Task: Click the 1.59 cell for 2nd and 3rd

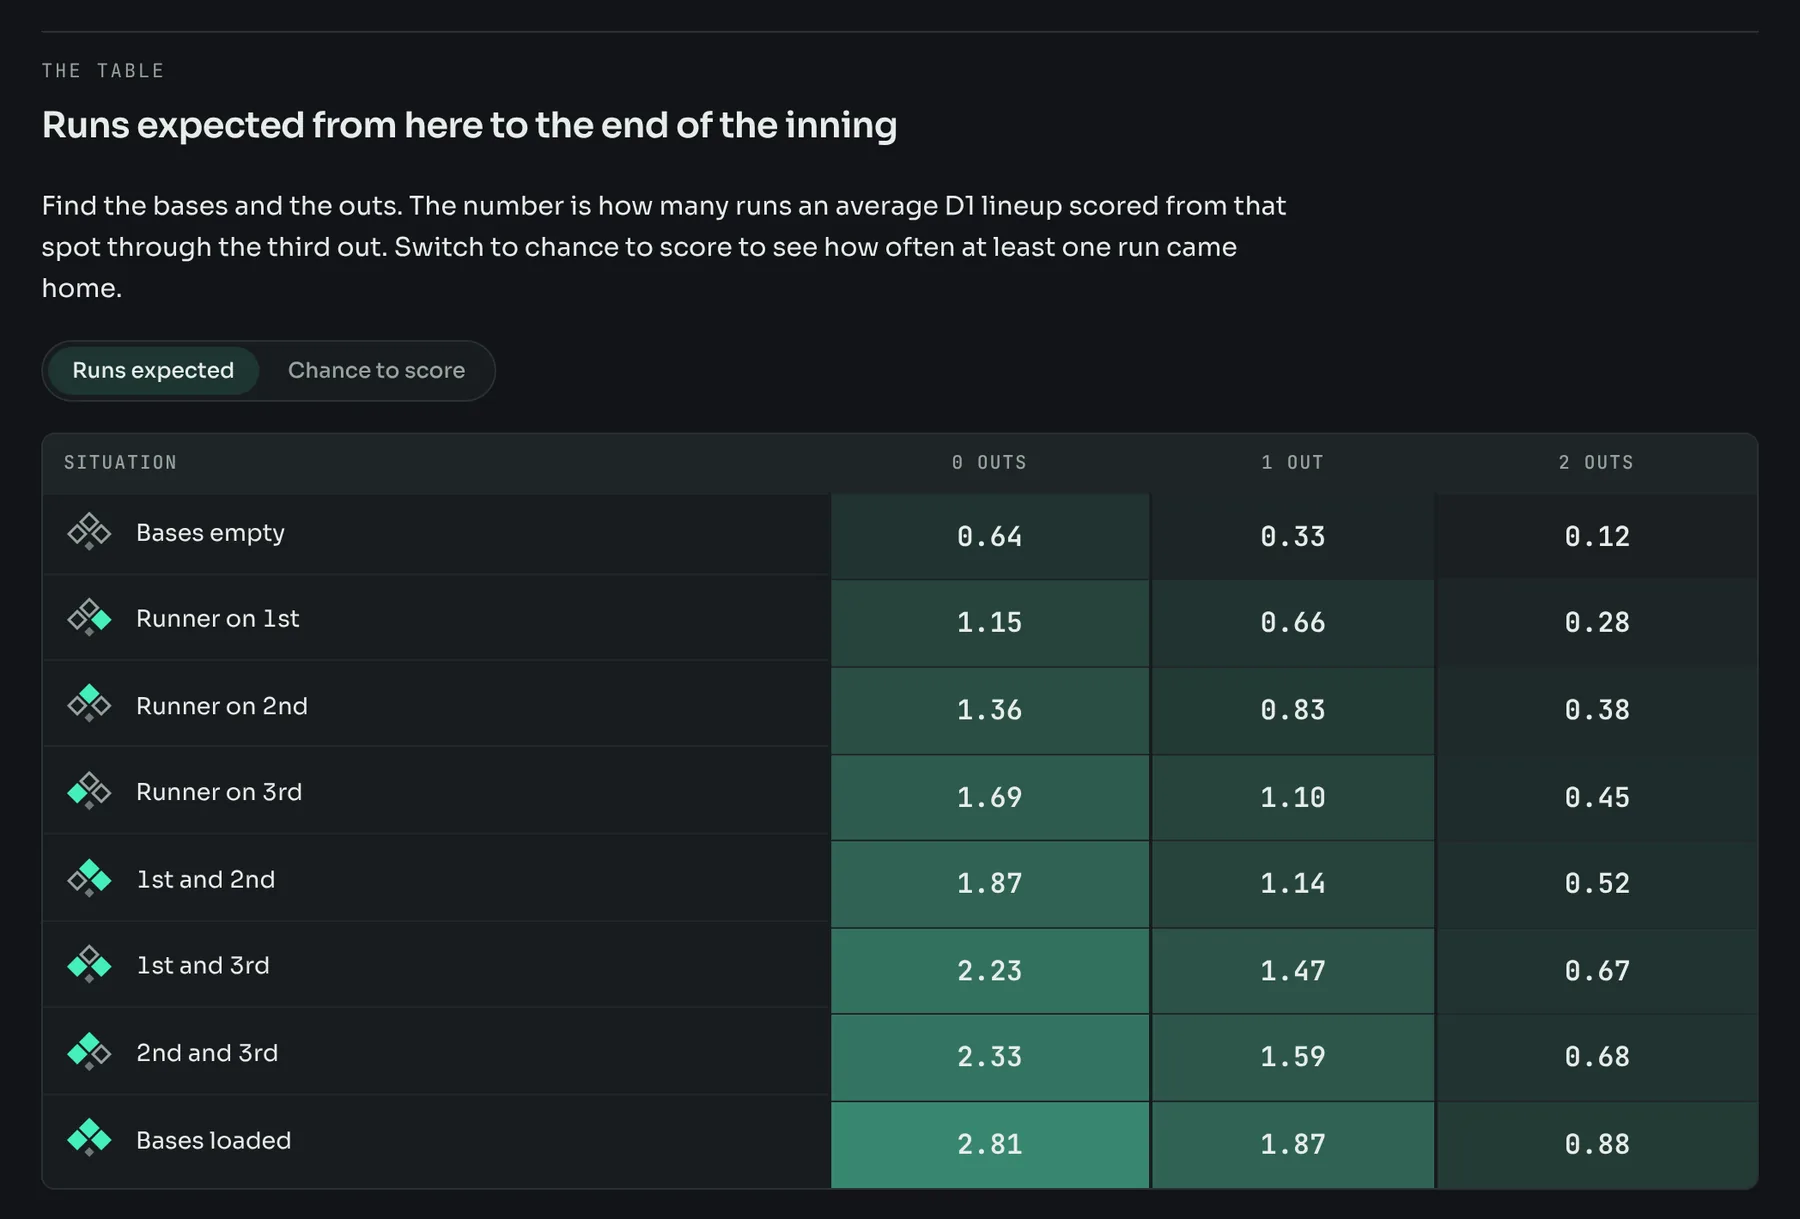Action: [1293, 1057]
